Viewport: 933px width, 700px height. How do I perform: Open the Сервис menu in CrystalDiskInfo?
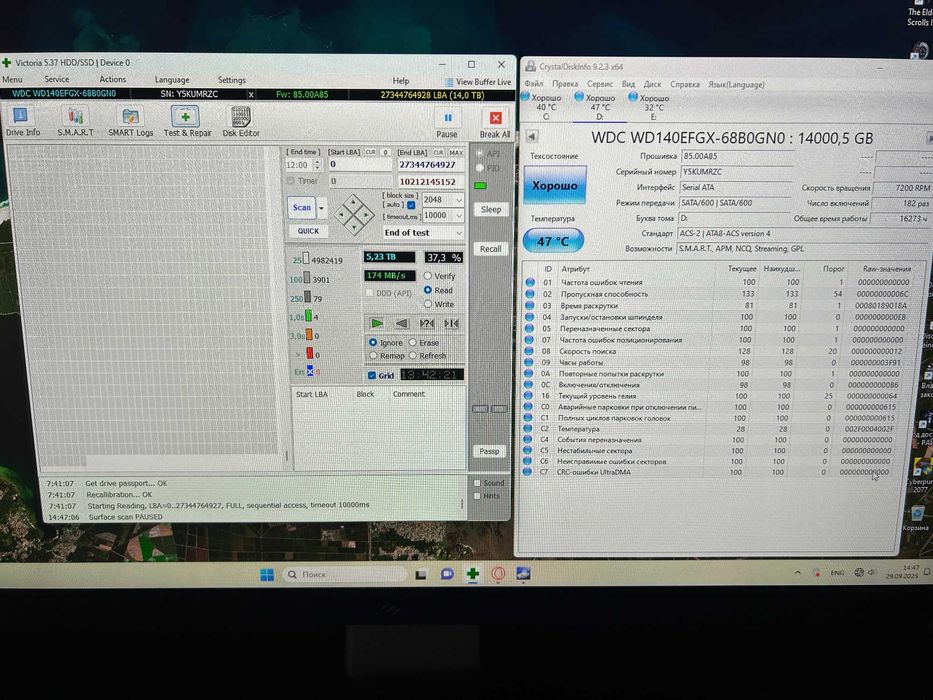pyautogui.click(x=600, y=84)
